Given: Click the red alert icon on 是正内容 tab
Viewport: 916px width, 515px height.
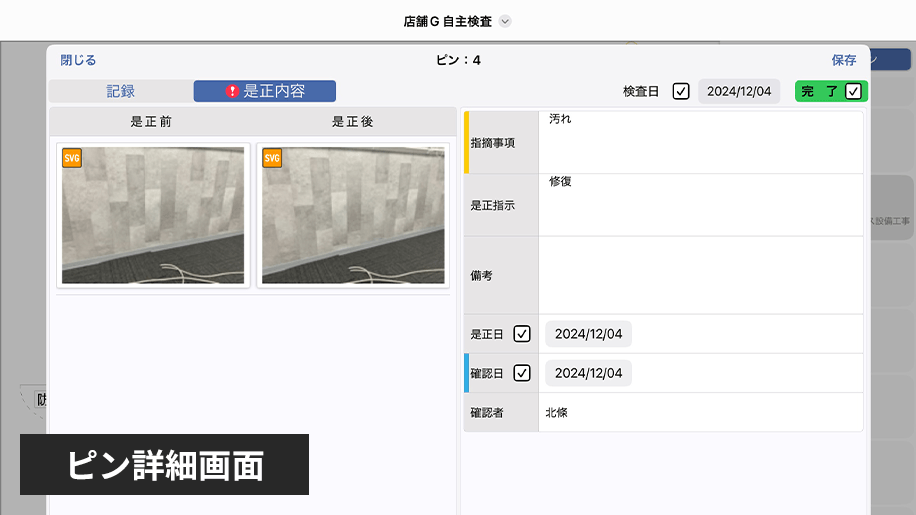Looking at the screenshot, I should coord(232,91).
